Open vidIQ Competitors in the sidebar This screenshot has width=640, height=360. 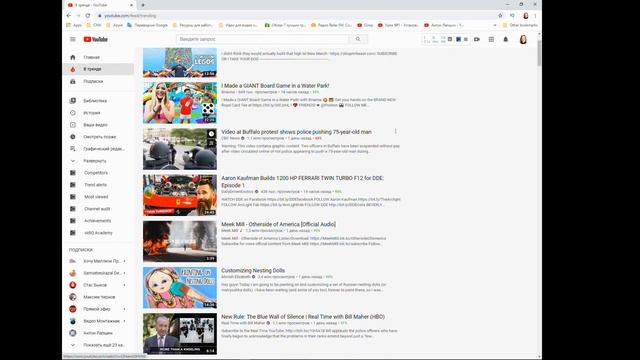[x=98, y=173]
